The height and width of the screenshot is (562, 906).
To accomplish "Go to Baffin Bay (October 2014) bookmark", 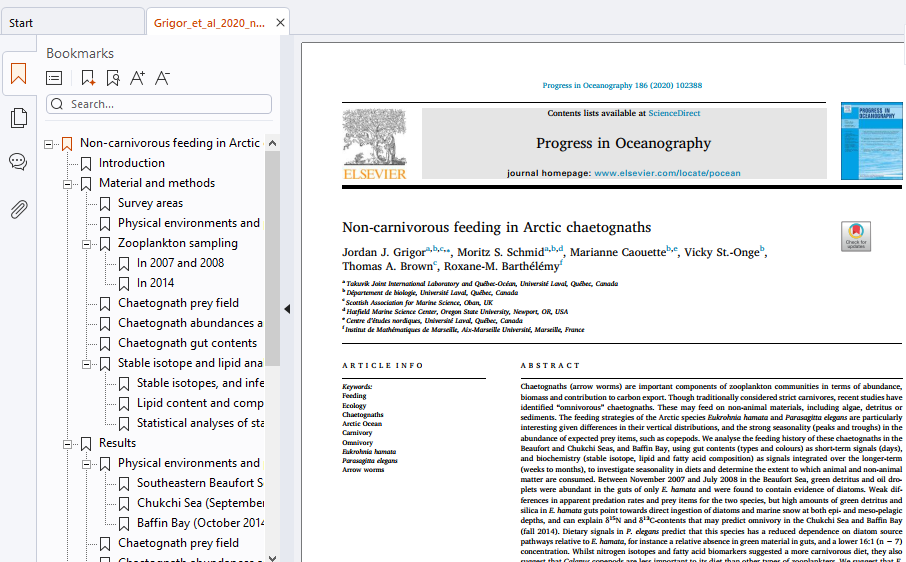I will (200, 523).
